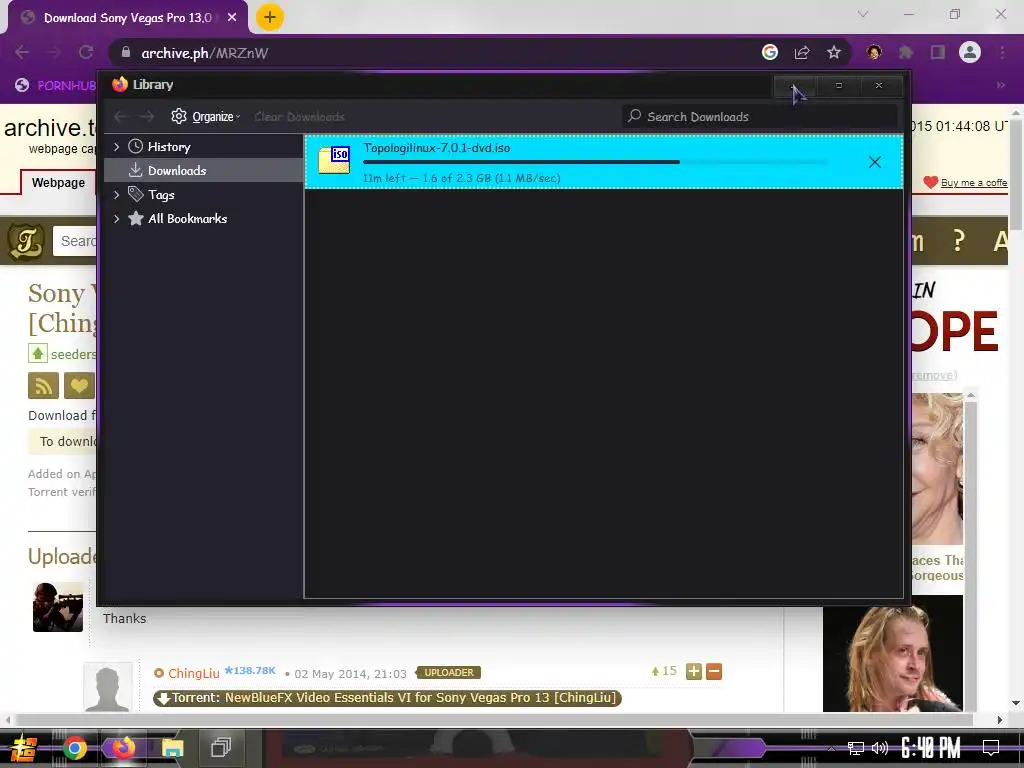The width and height of the screenshot is (1024, 768).
Task: Click Clear Downloads in Library toolbar
Action: coord(299,117)
